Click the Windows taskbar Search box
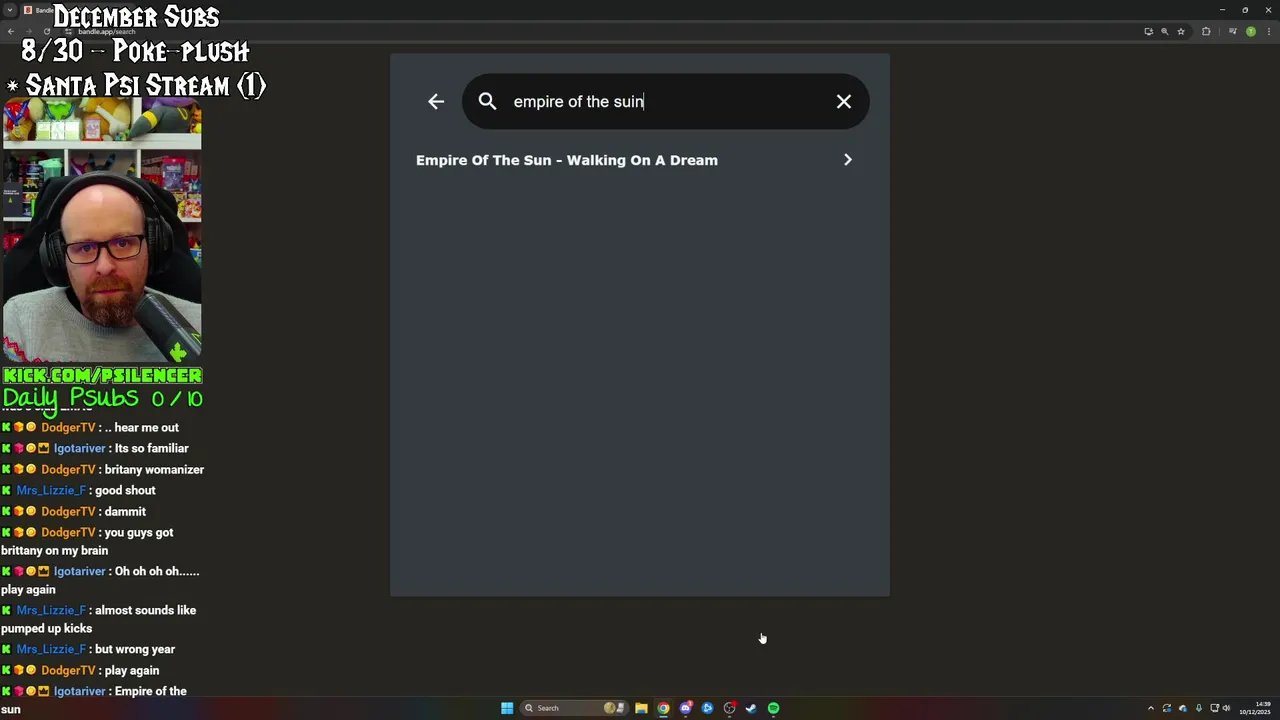Screen dimensions: 1280x720 pyautogui.click(x=575, y=708)
